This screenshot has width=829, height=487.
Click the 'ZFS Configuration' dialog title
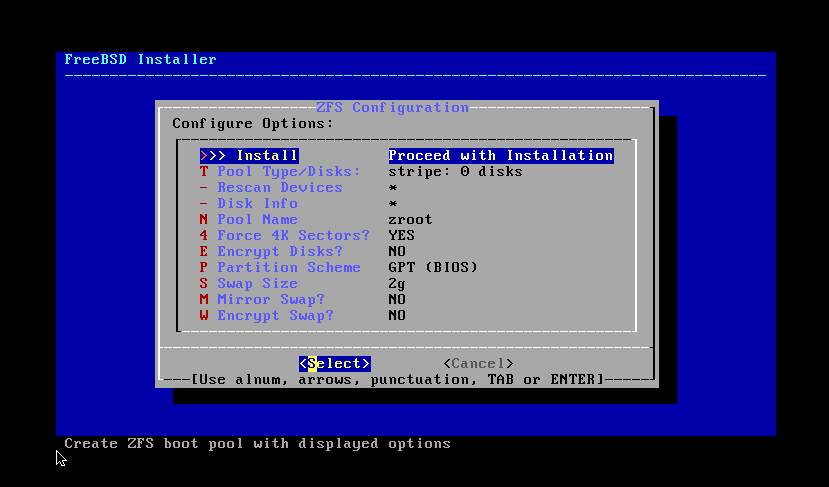click(x=392, y=107)
